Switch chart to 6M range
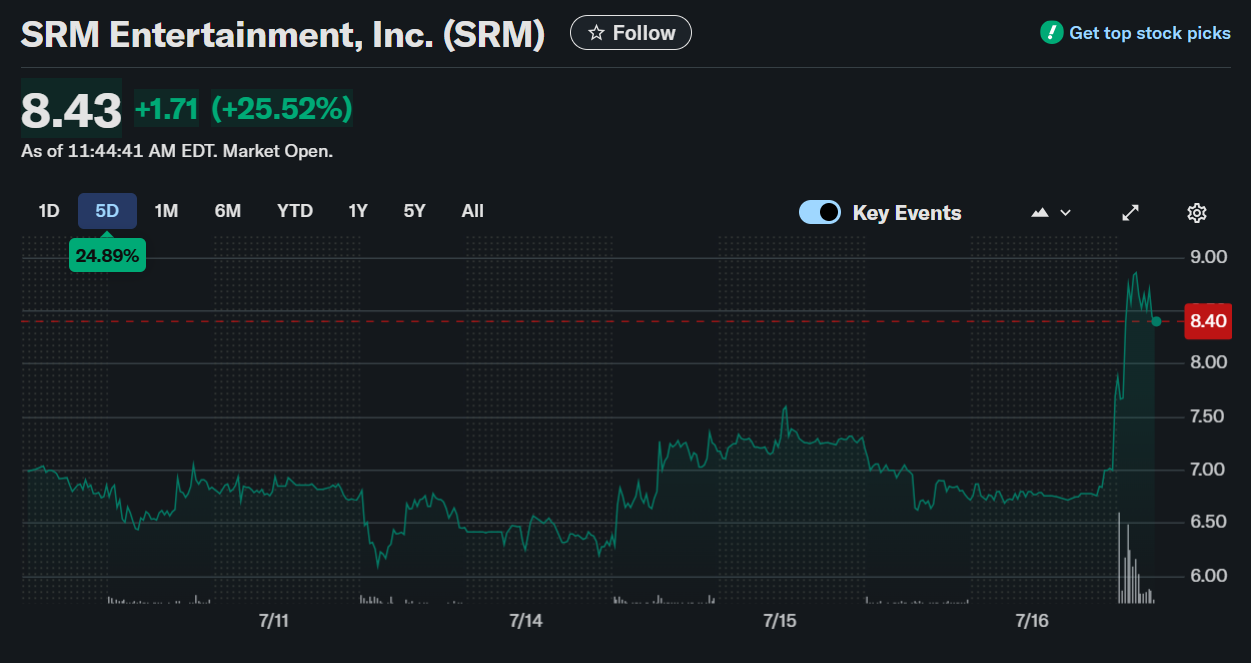The width and height of the screenshot is (1251, 663). pyautogui.click(x=227, y=211)
